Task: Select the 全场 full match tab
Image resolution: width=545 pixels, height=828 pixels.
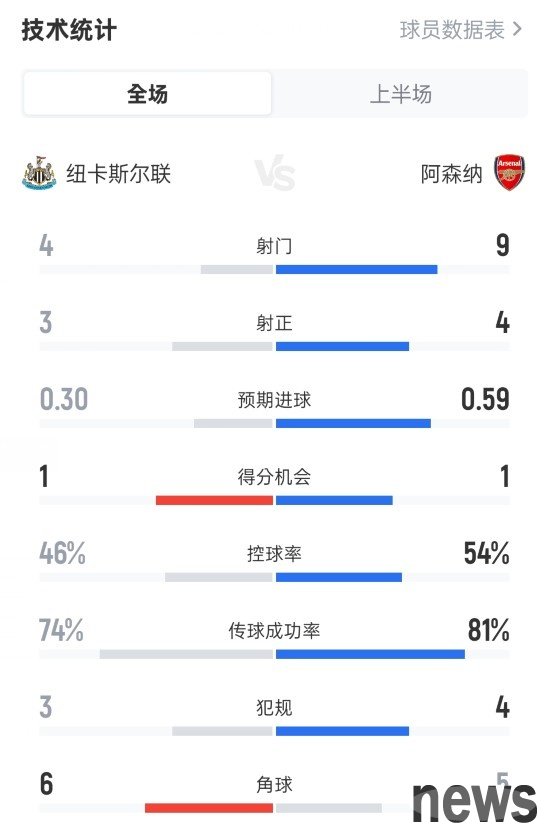Action: [x=147, y=94]
